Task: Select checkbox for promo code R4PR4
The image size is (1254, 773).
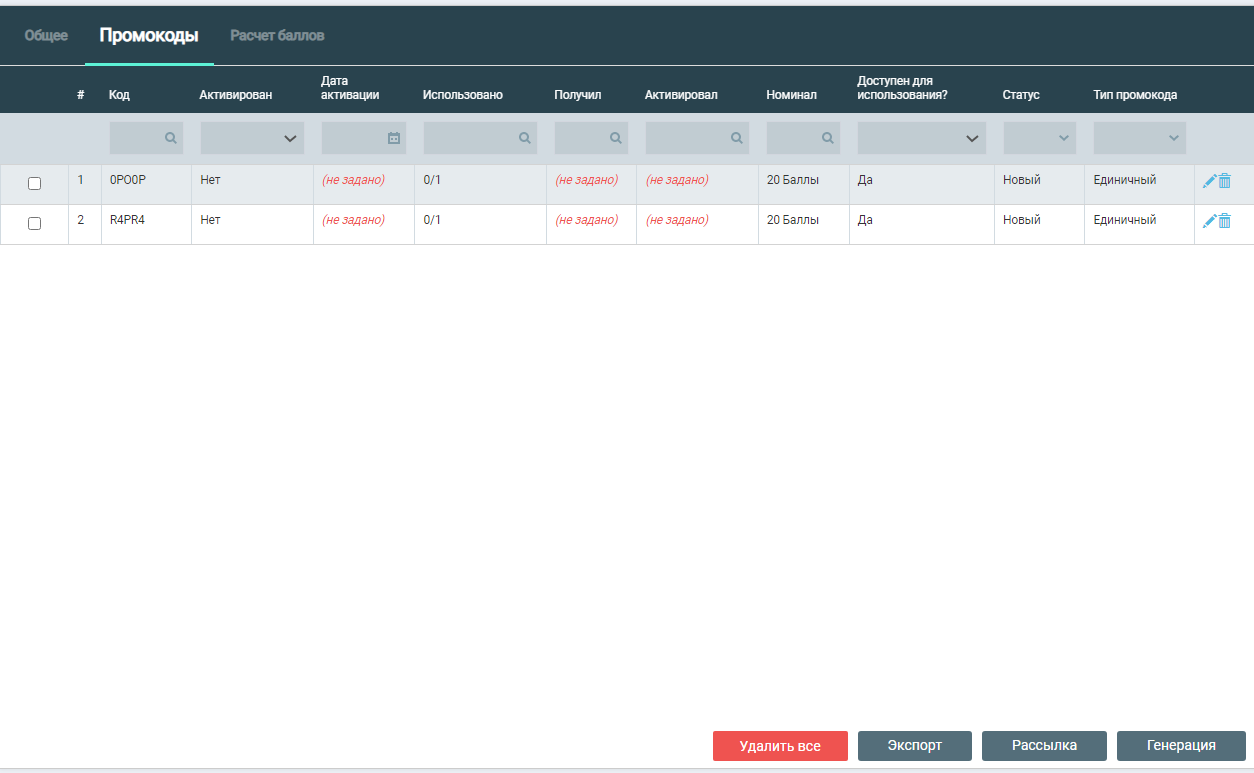Action: pos(34,224)
